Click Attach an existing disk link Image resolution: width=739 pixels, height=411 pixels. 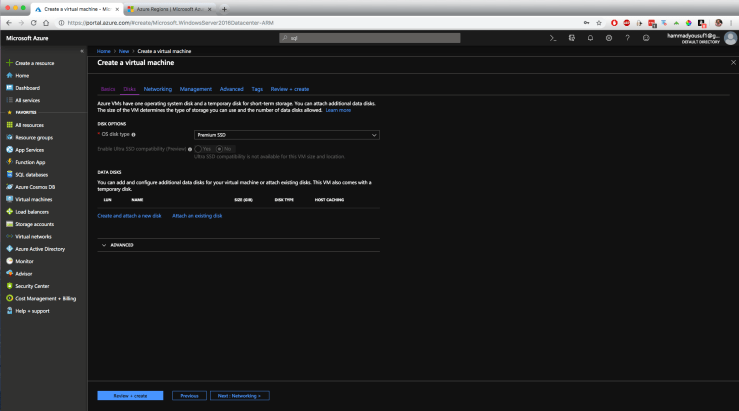pyautogui.click(x=197, y=216)
